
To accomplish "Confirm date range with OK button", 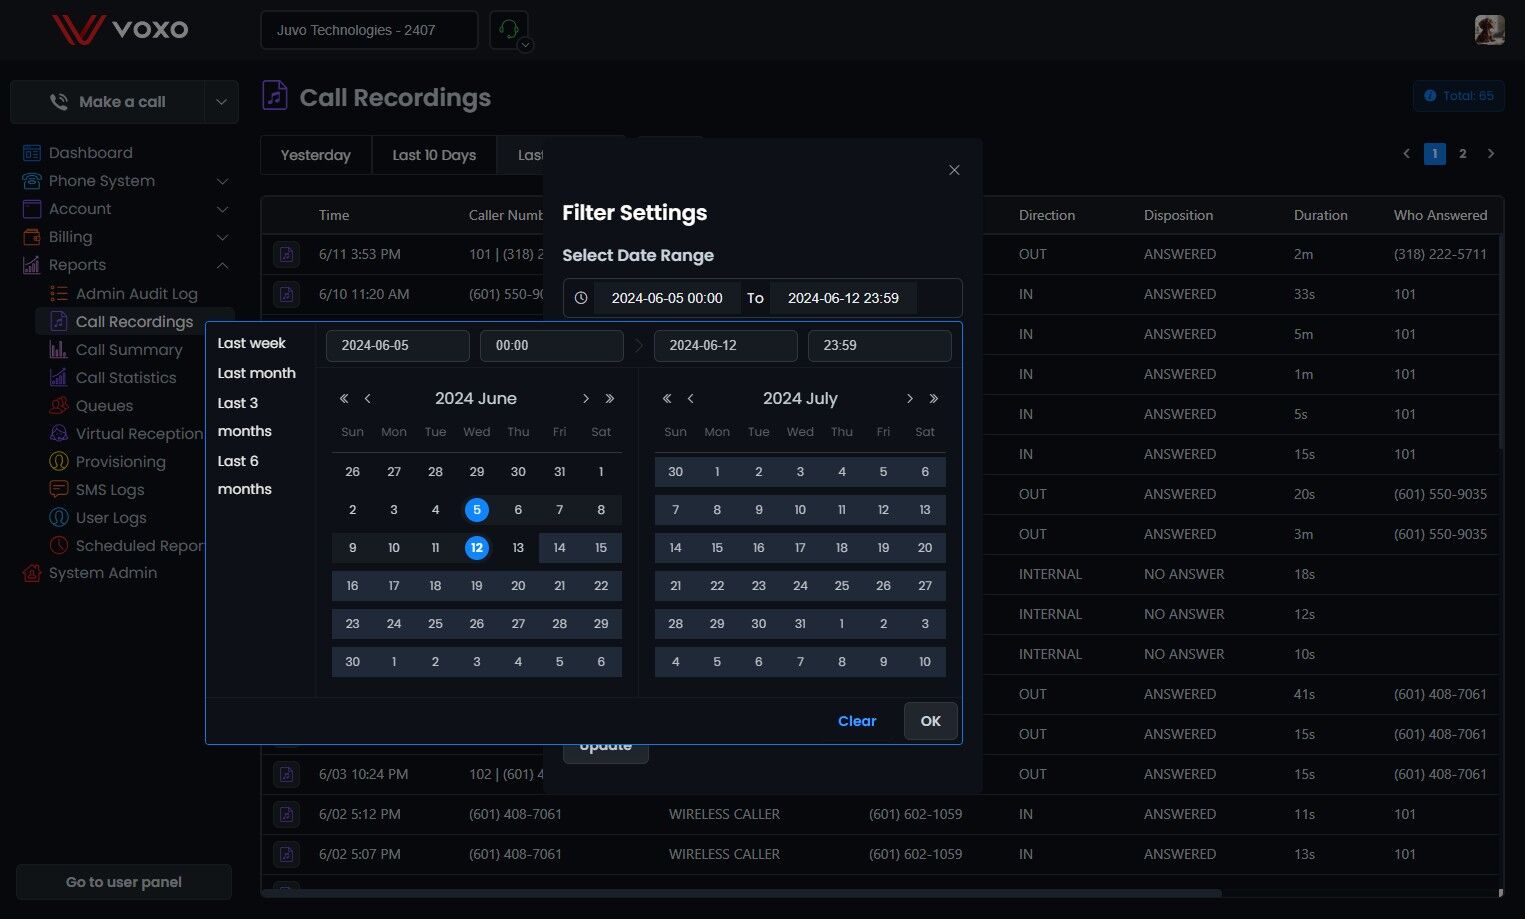I will pyautogui.click(x=931, y=721).
